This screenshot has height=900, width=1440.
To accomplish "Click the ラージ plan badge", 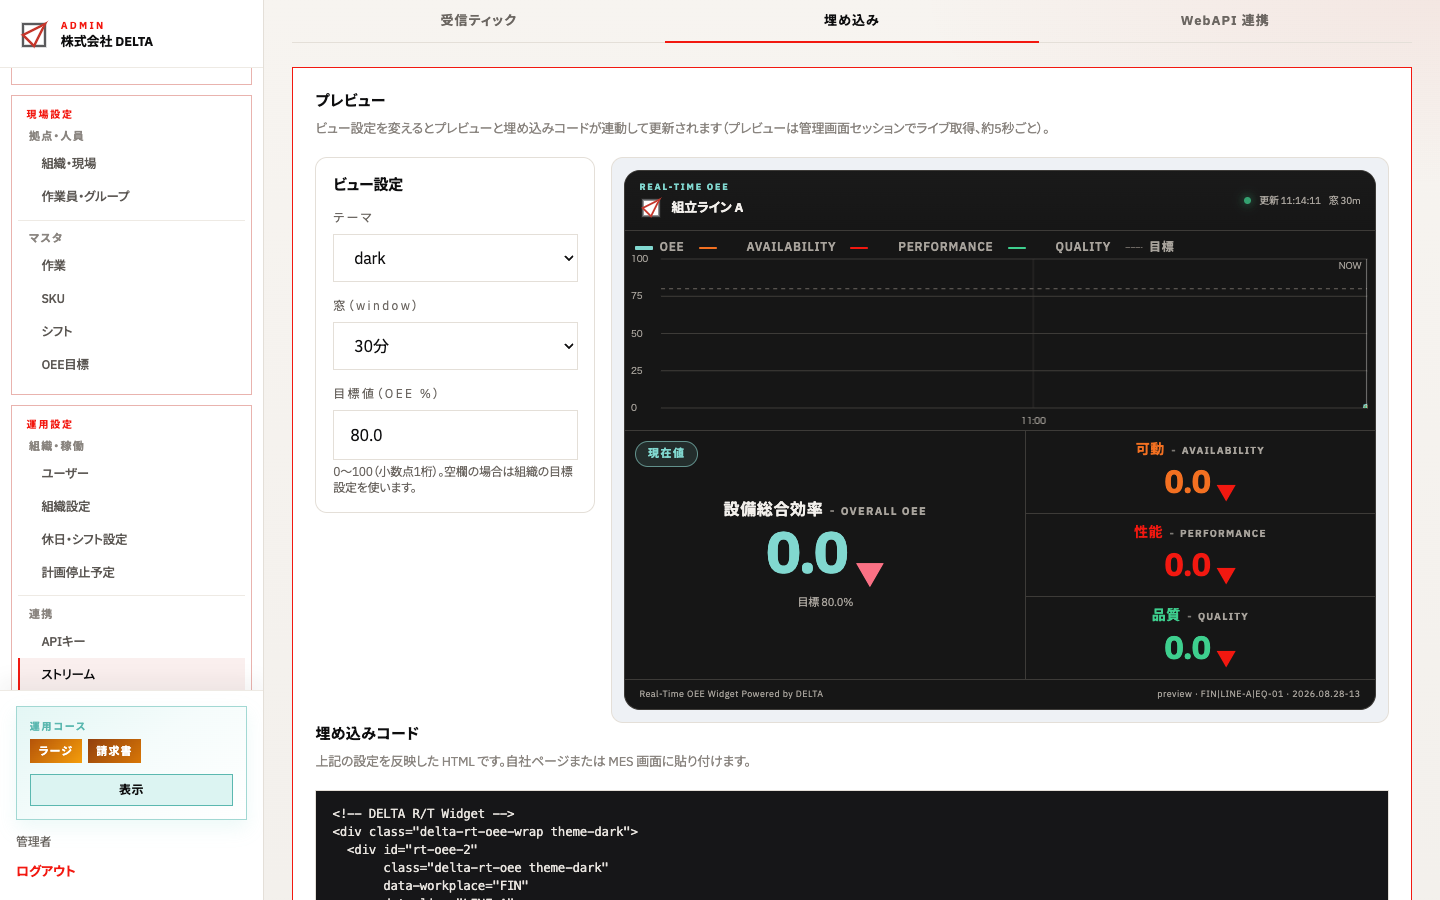I will [56, 751].
